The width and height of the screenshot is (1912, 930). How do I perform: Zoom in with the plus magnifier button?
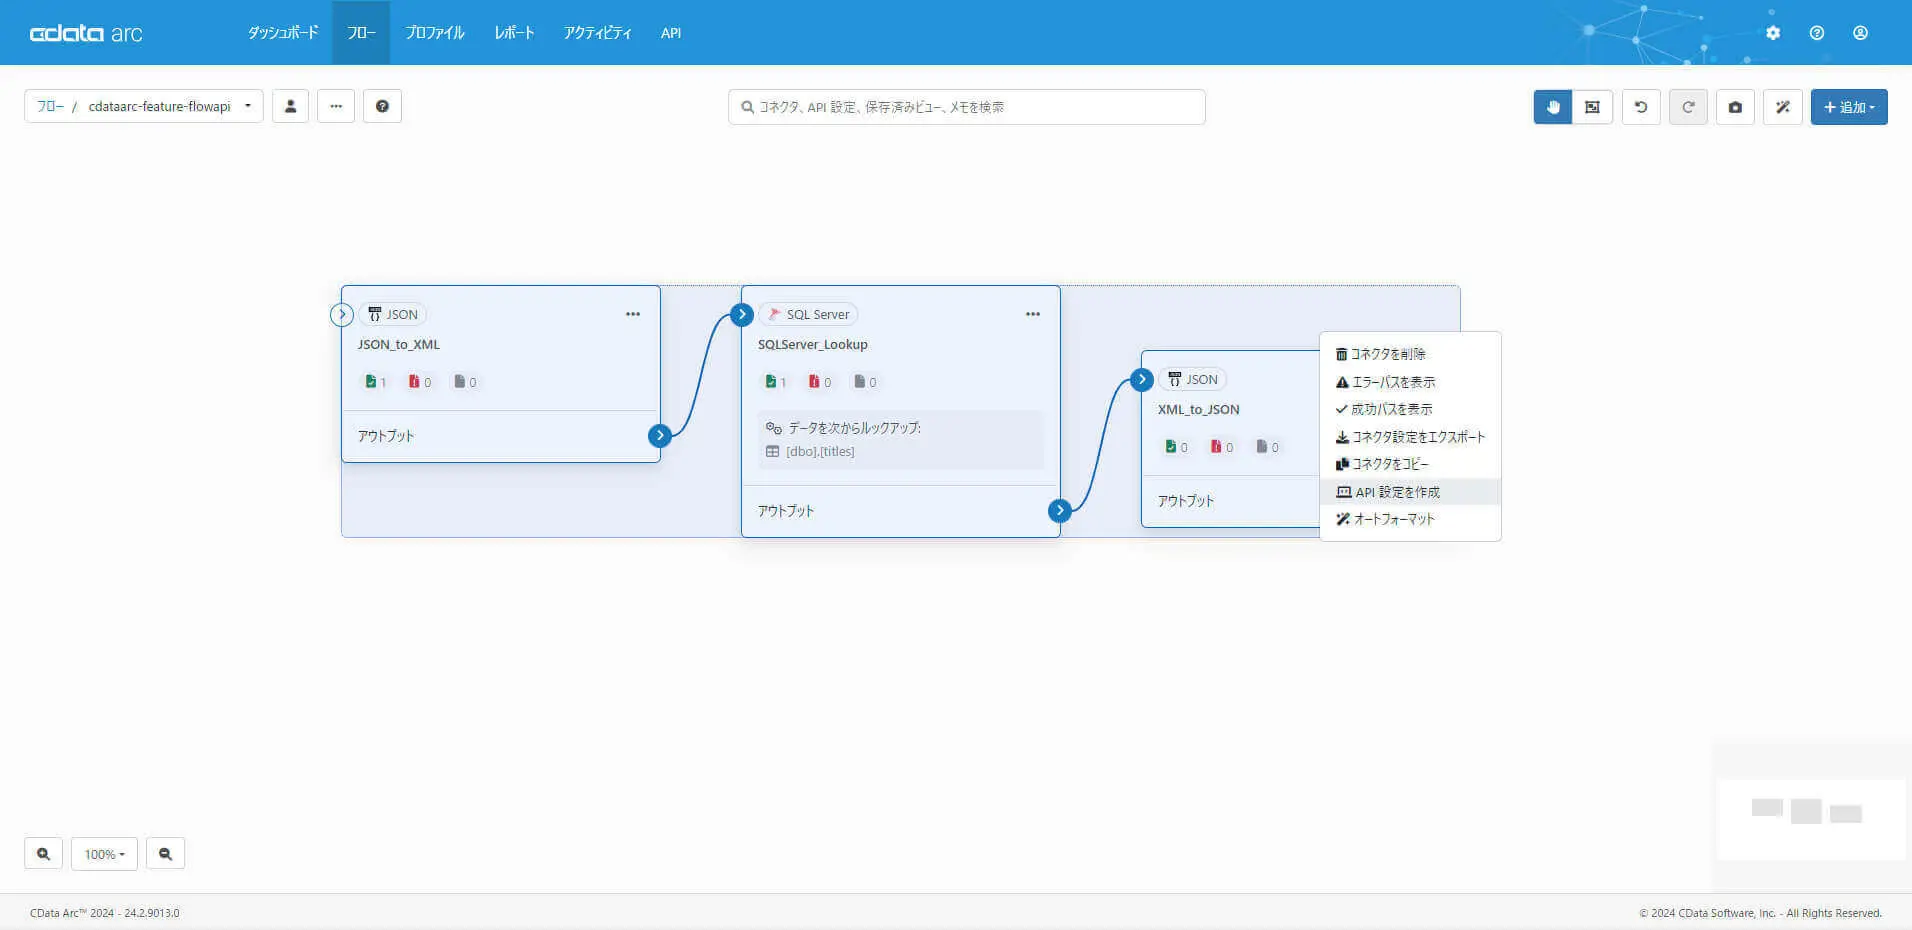pos(43,854)
